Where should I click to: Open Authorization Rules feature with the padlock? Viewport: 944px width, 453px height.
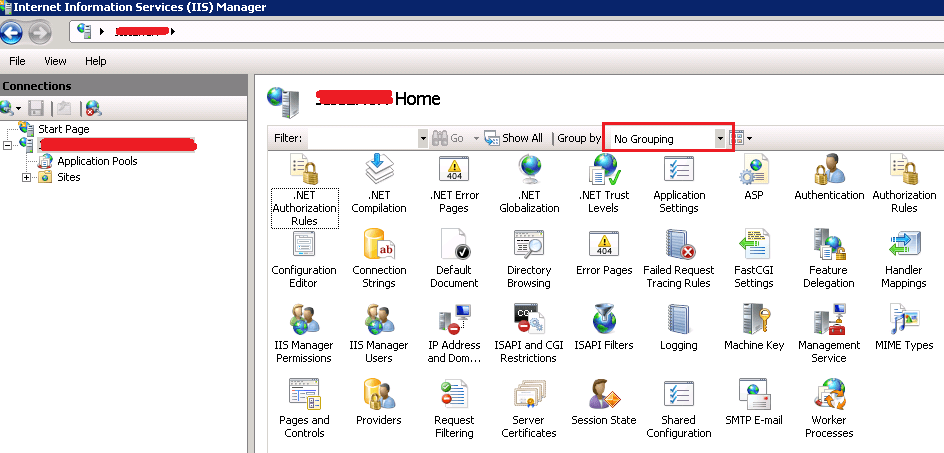click(x=904, y=184)
